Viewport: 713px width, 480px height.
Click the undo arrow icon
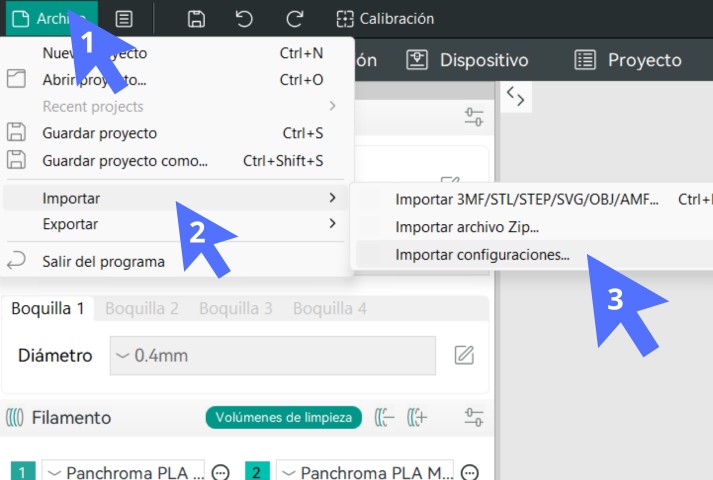244,19
